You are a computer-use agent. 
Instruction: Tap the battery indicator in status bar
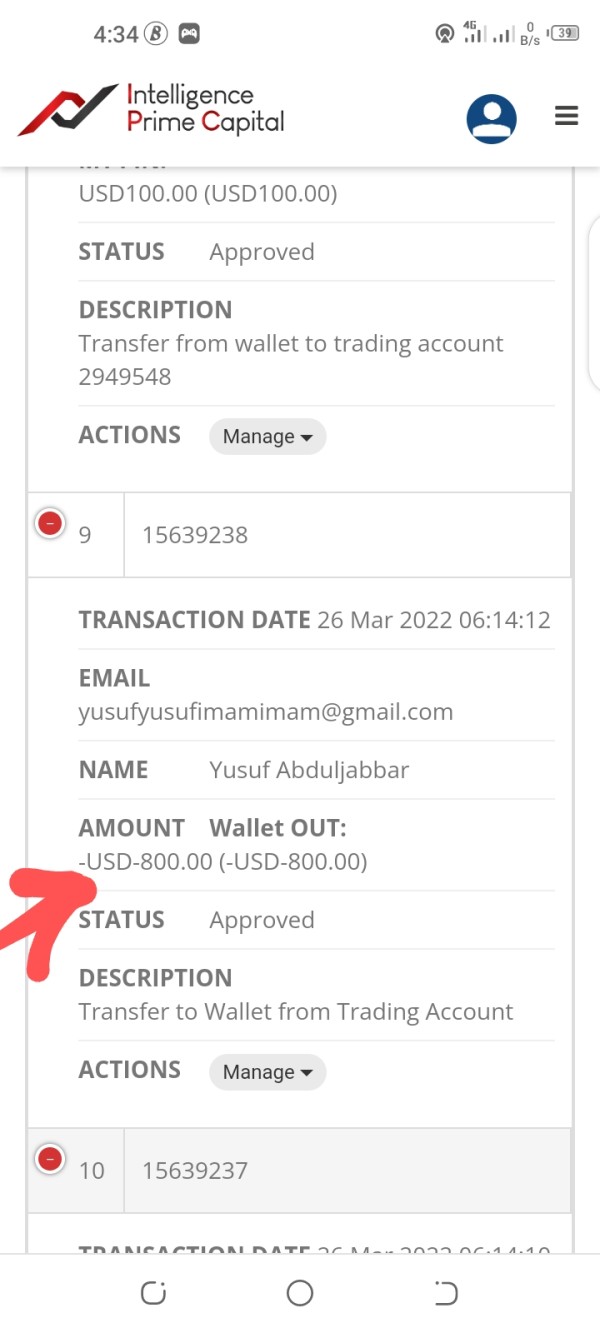pyautogui.click(x=565, y=33)
